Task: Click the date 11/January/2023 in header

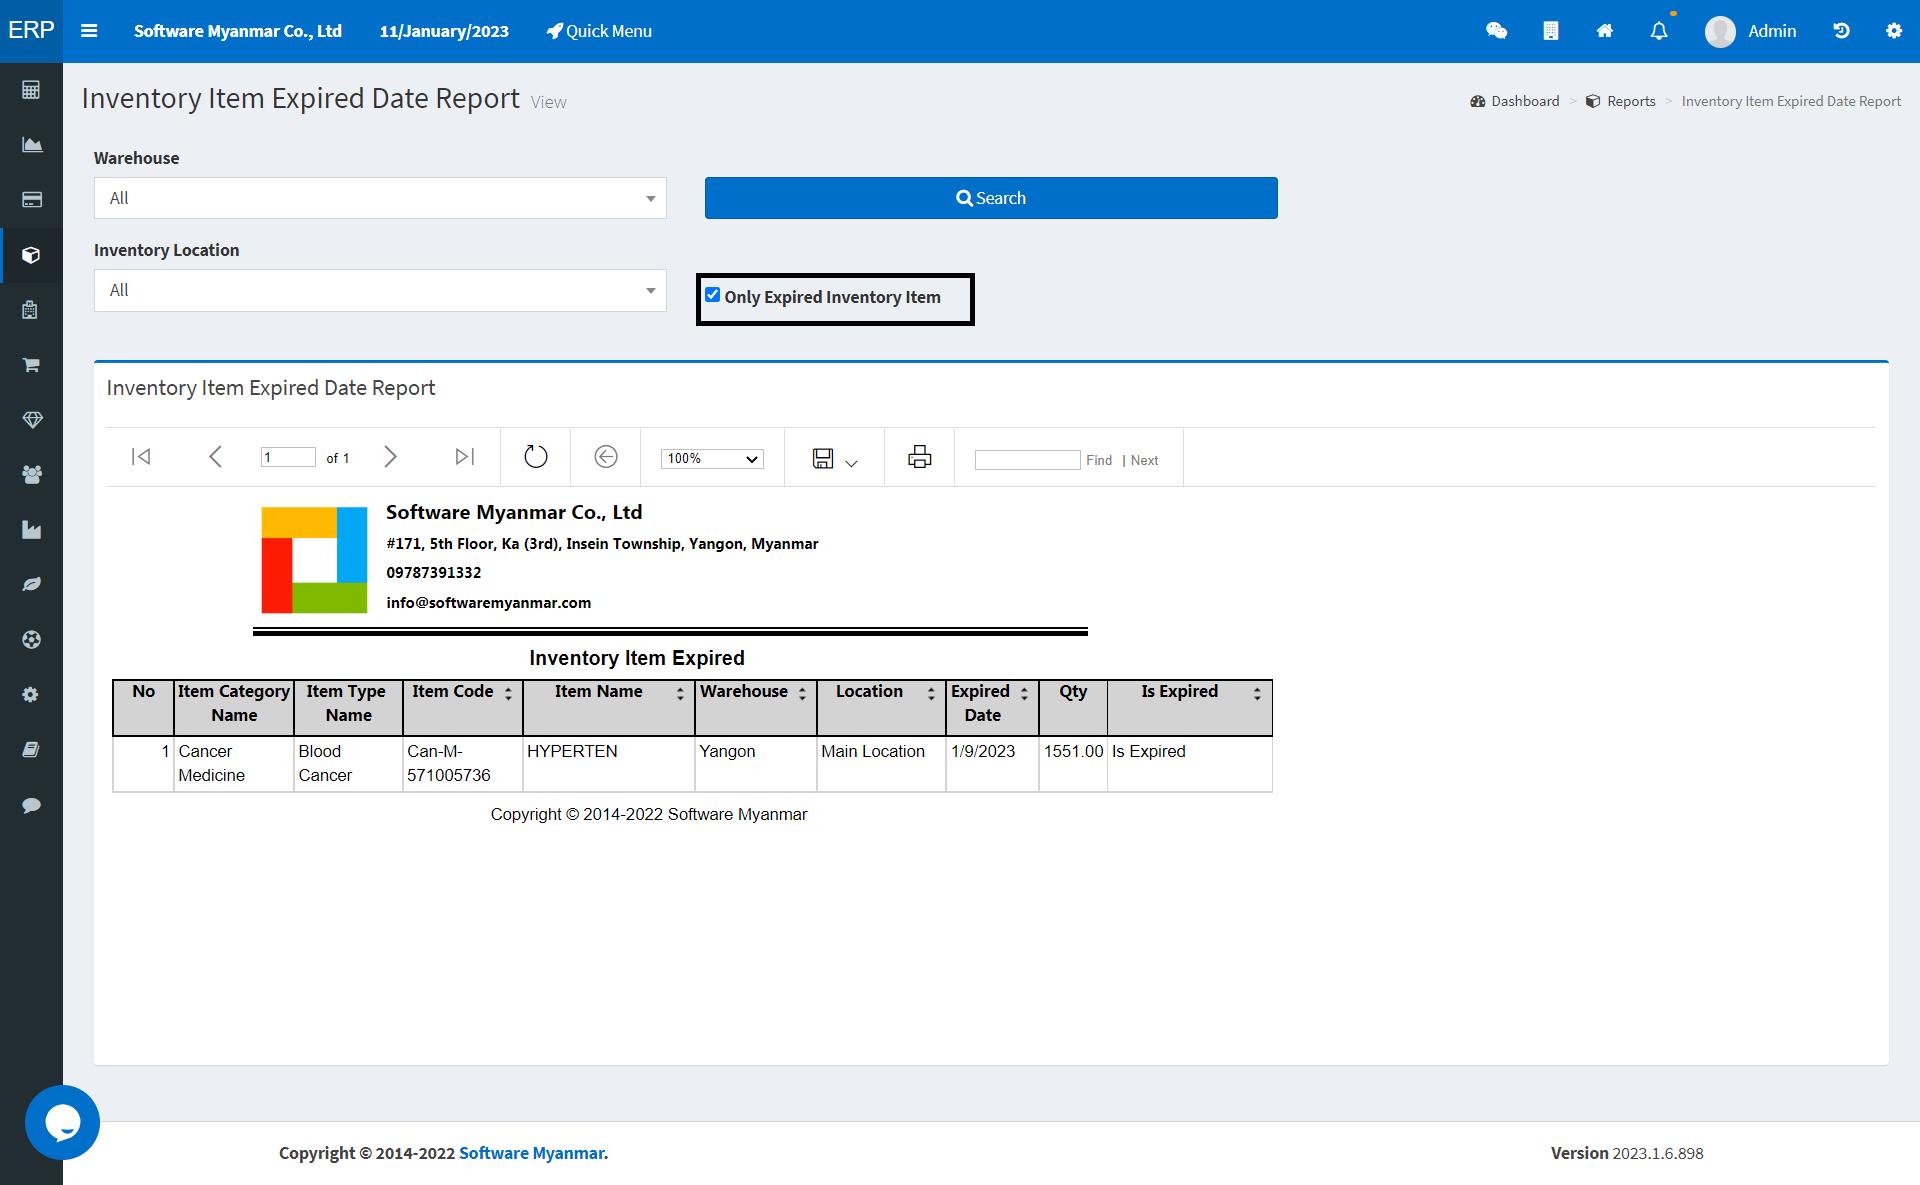Action: (444, 31)
